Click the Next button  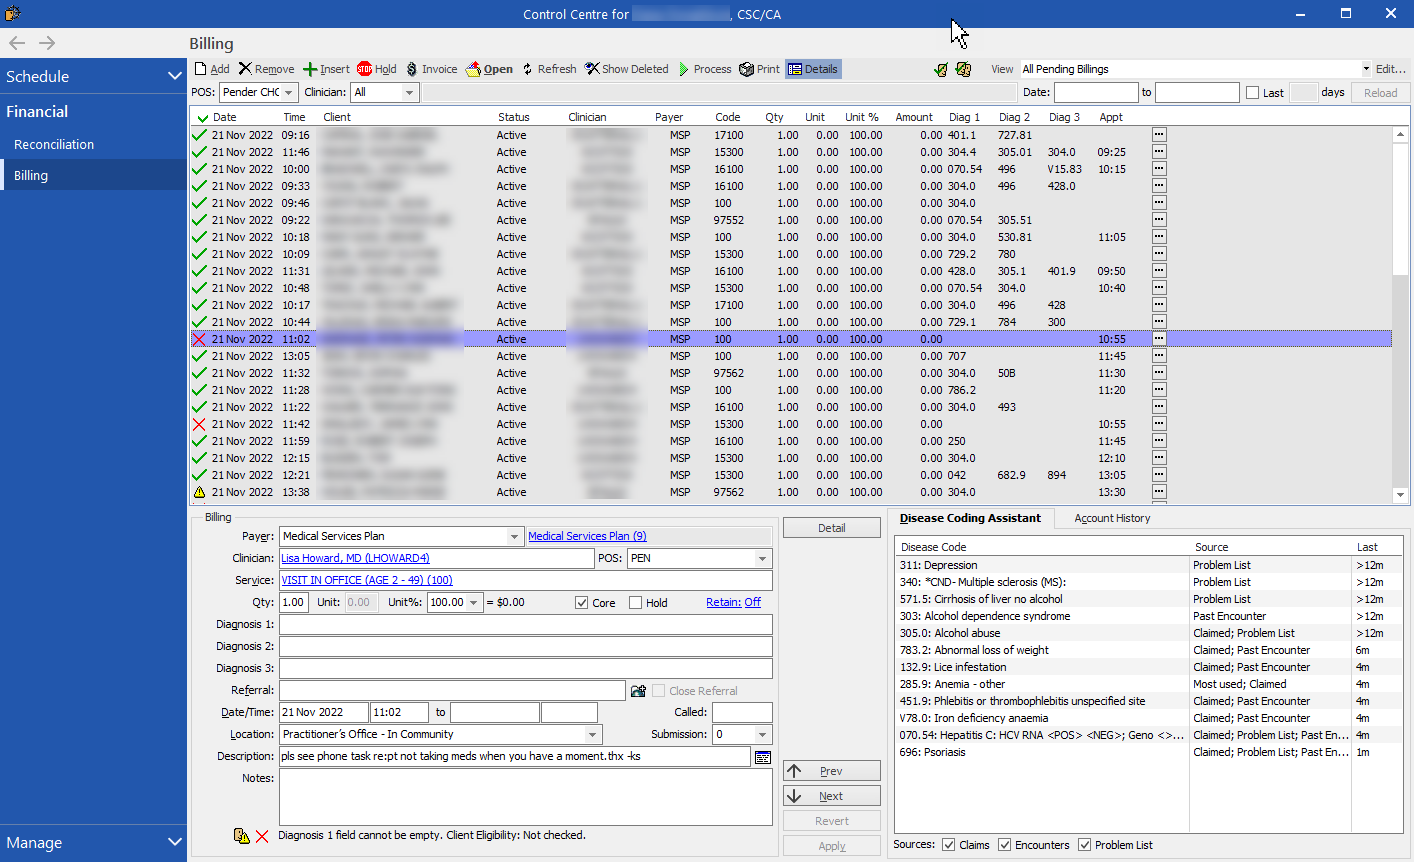tap(832, 796)
